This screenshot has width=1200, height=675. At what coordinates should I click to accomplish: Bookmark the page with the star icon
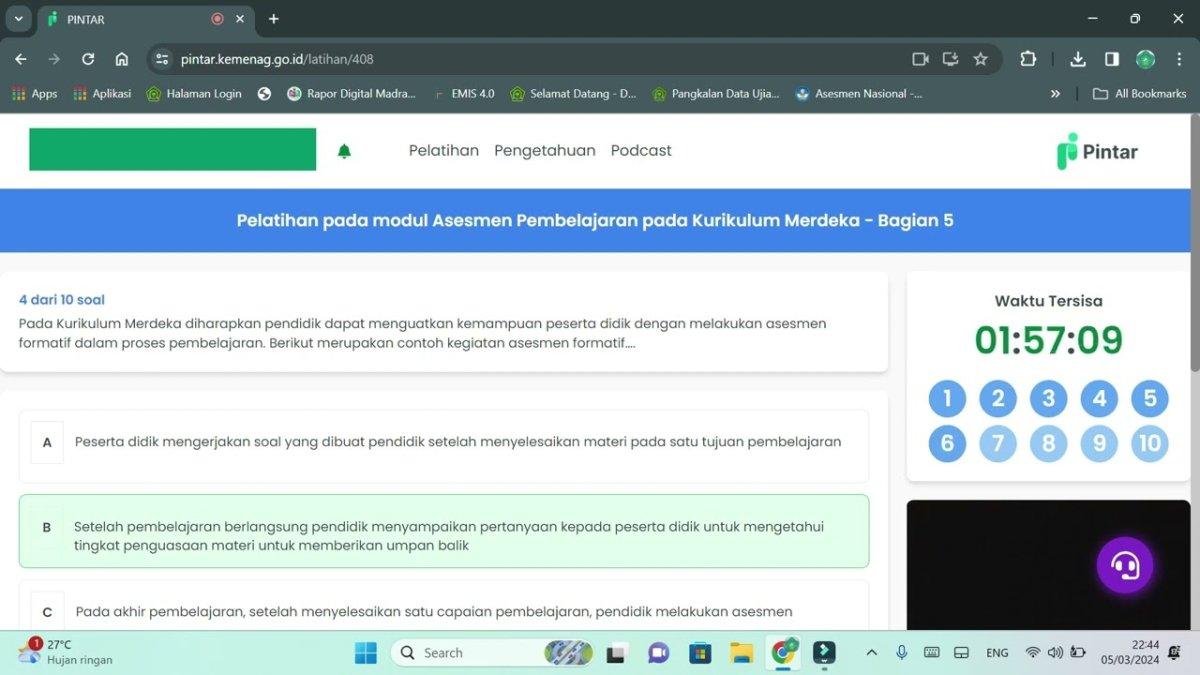point(980,59)
